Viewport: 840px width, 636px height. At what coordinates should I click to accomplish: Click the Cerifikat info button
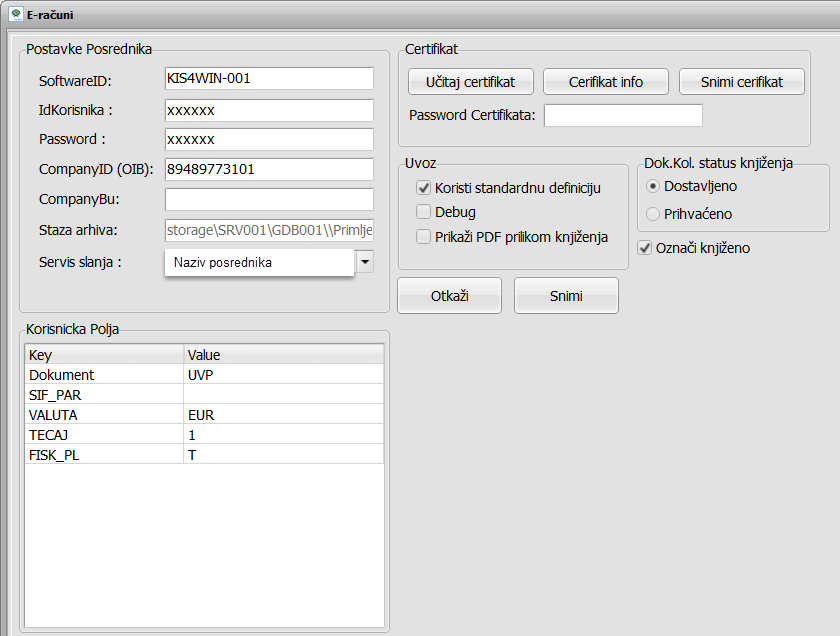606,82
